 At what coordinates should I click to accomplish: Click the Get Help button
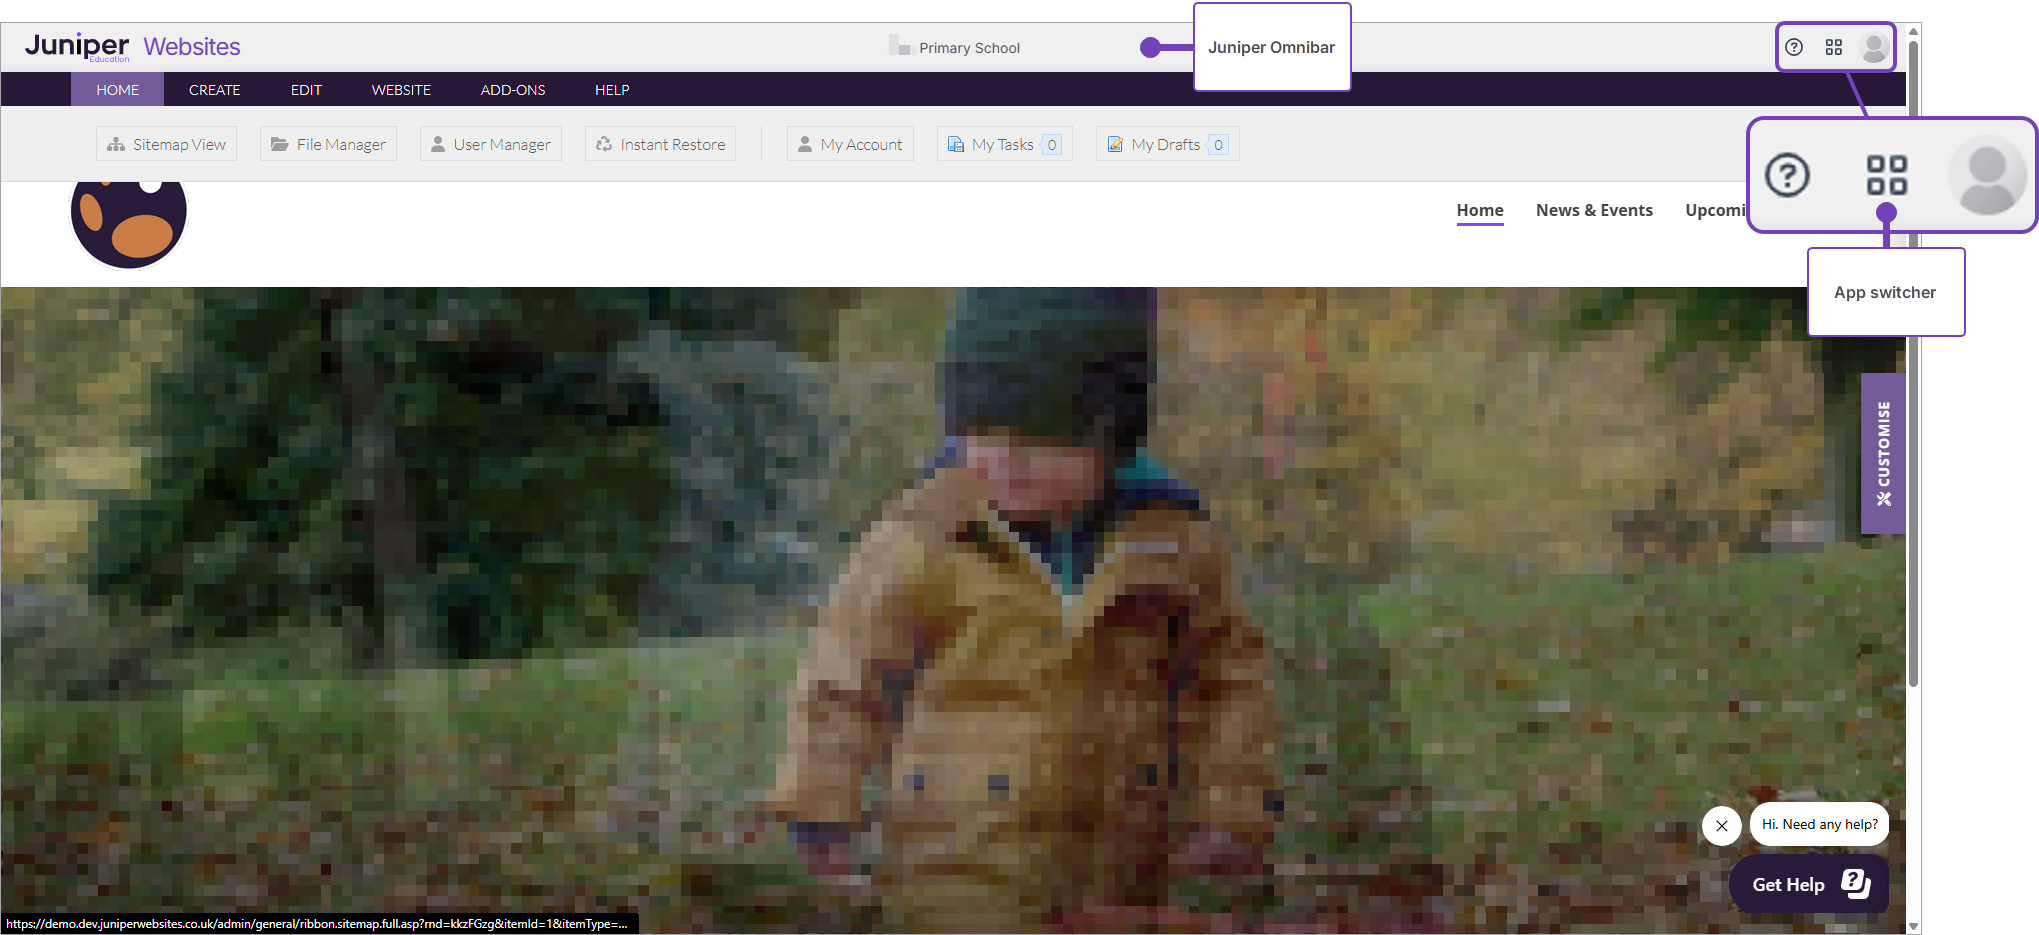1809,885
